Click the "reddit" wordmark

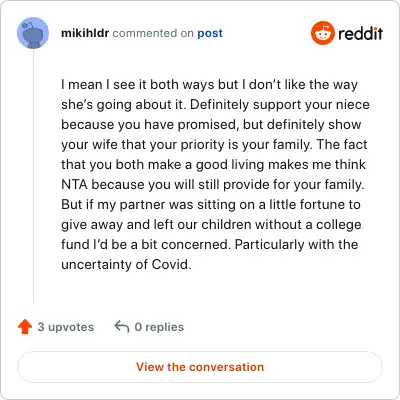pyautogui.click(x=360, y=33)
